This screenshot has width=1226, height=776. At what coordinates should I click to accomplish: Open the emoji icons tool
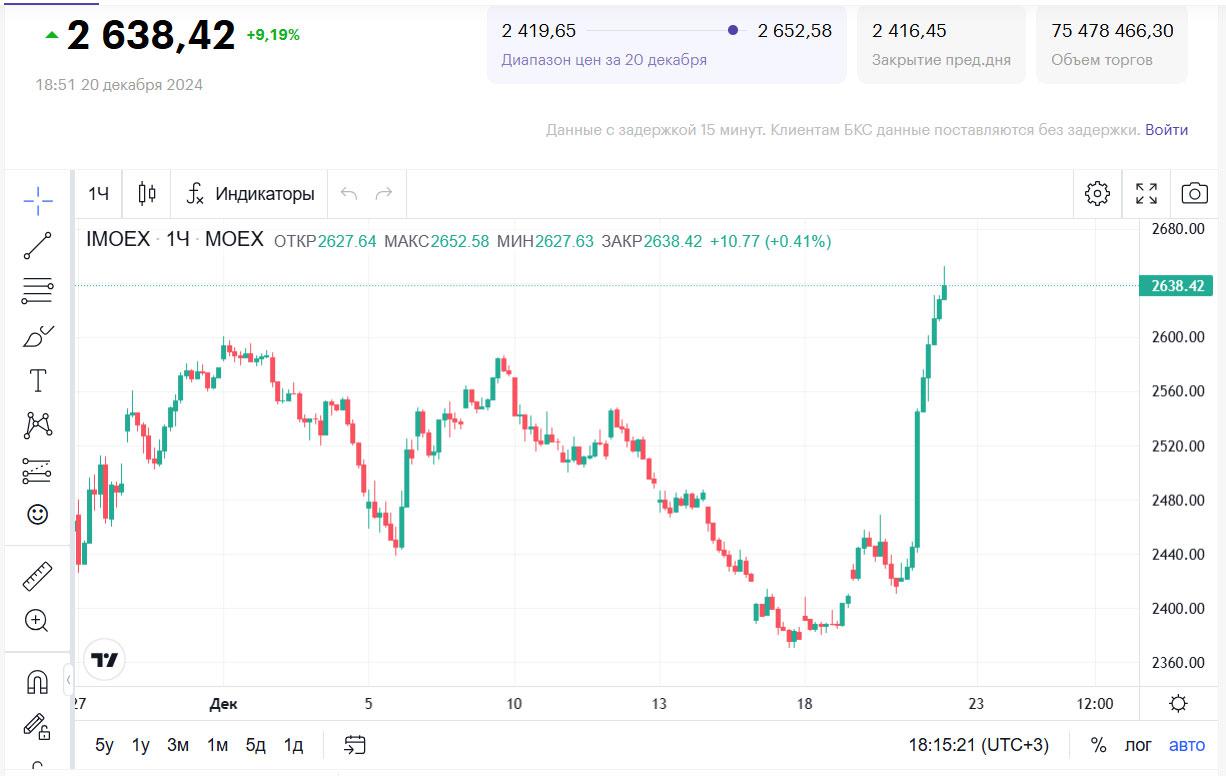37,514
